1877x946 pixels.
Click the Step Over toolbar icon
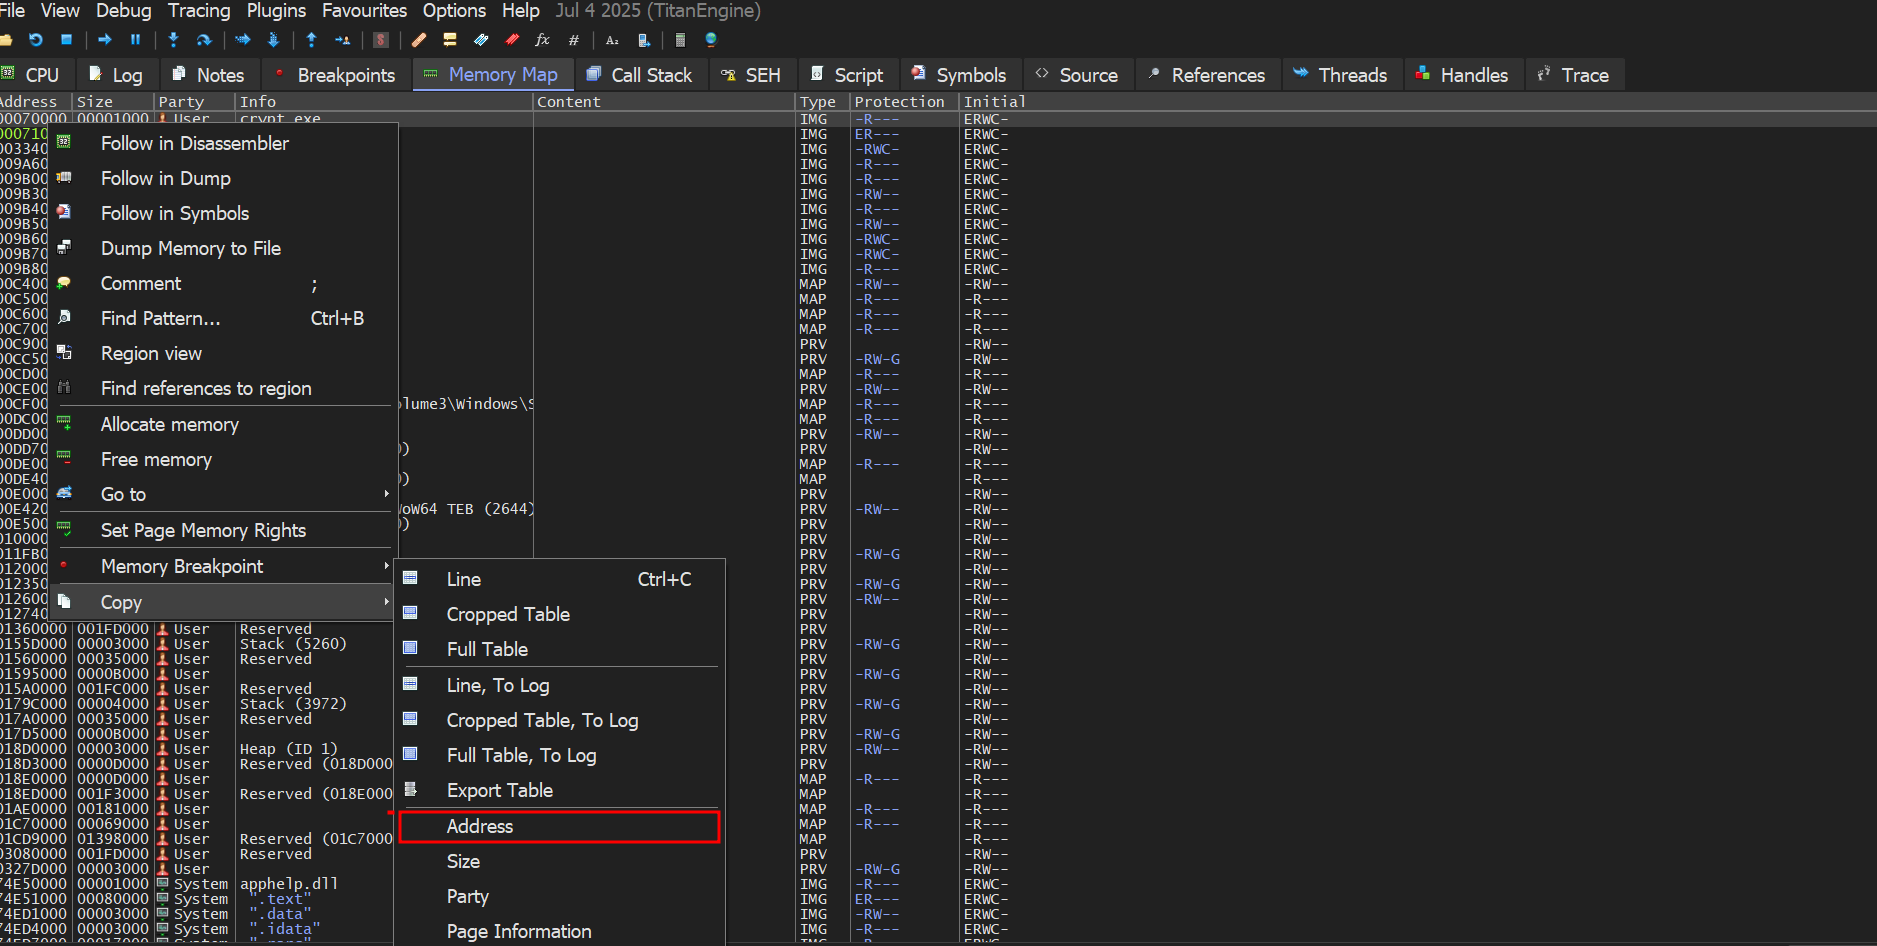[204, 40]
